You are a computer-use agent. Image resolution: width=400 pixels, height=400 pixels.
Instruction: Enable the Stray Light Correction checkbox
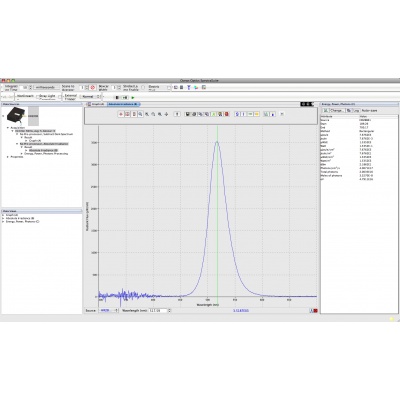coord(60,97)
